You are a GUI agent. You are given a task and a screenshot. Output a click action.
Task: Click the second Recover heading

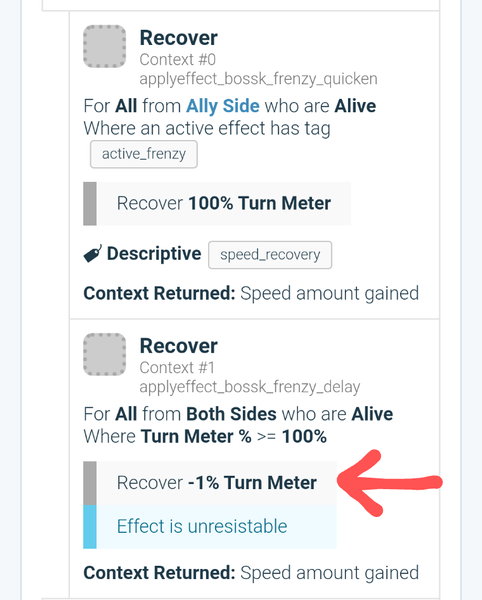[x=179, y=346]
